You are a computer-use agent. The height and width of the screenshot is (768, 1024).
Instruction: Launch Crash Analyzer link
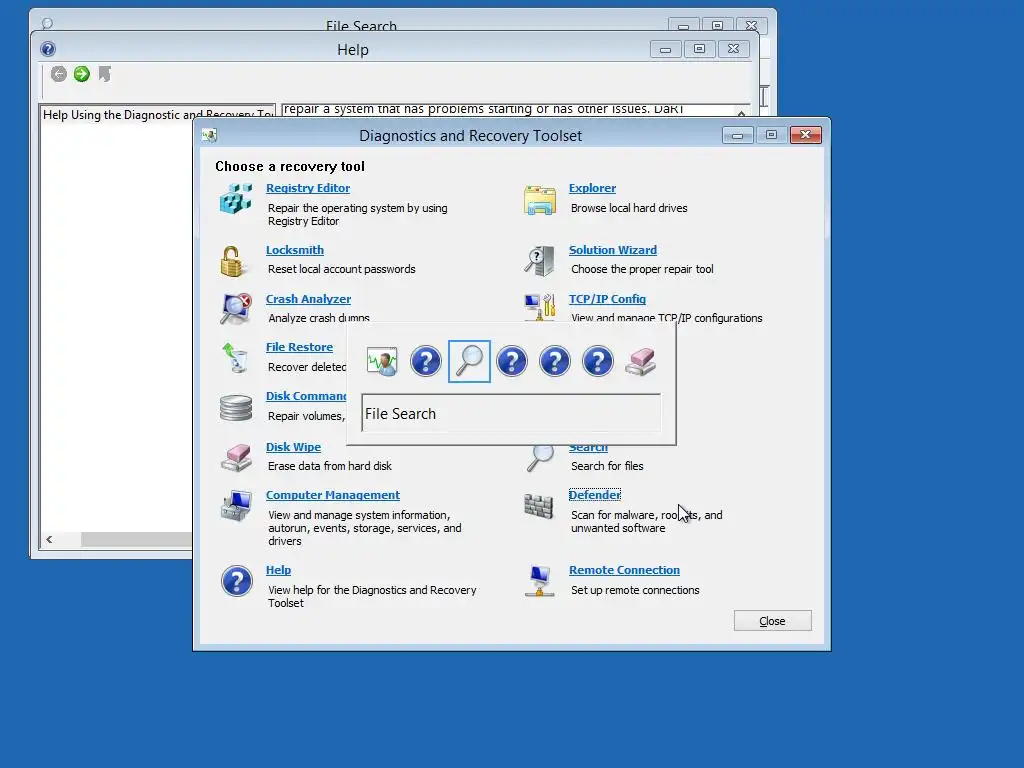tap(308, 299)
